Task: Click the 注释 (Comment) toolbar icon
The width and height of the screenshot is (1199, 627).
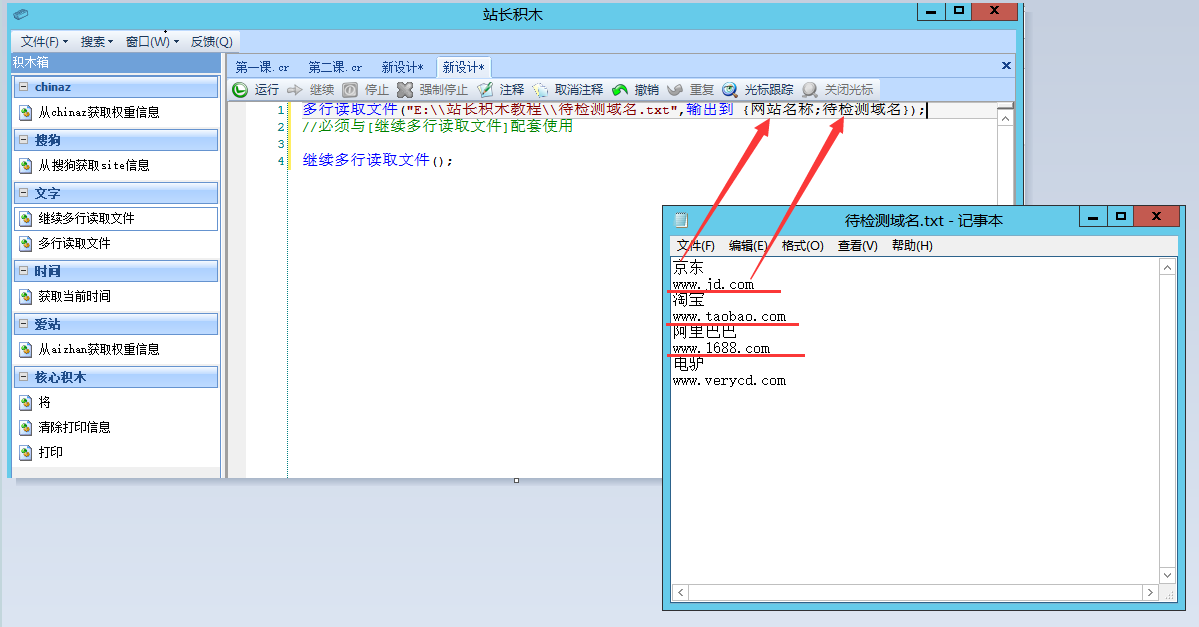Action: [x=486, y=90]
